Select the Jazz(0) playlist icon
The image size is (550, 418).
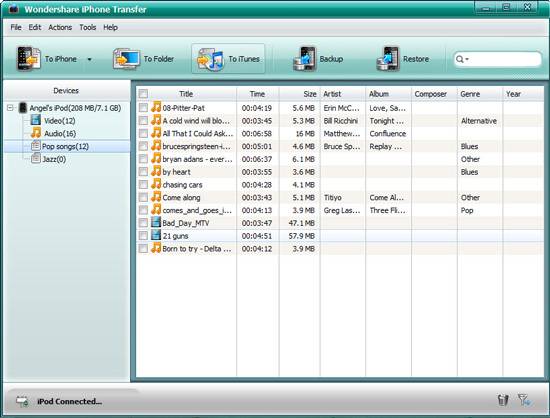pos(36,159)
